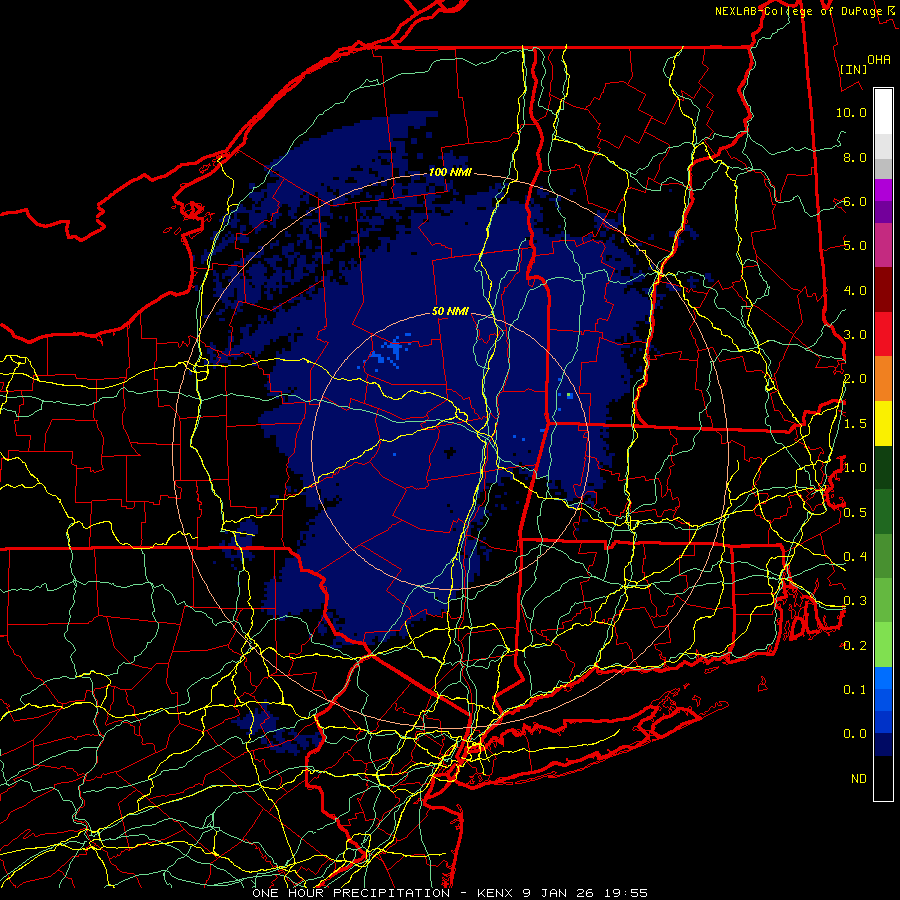Click the 1.5 legend value
Screen dimensions: 900x900
[855, 424]
